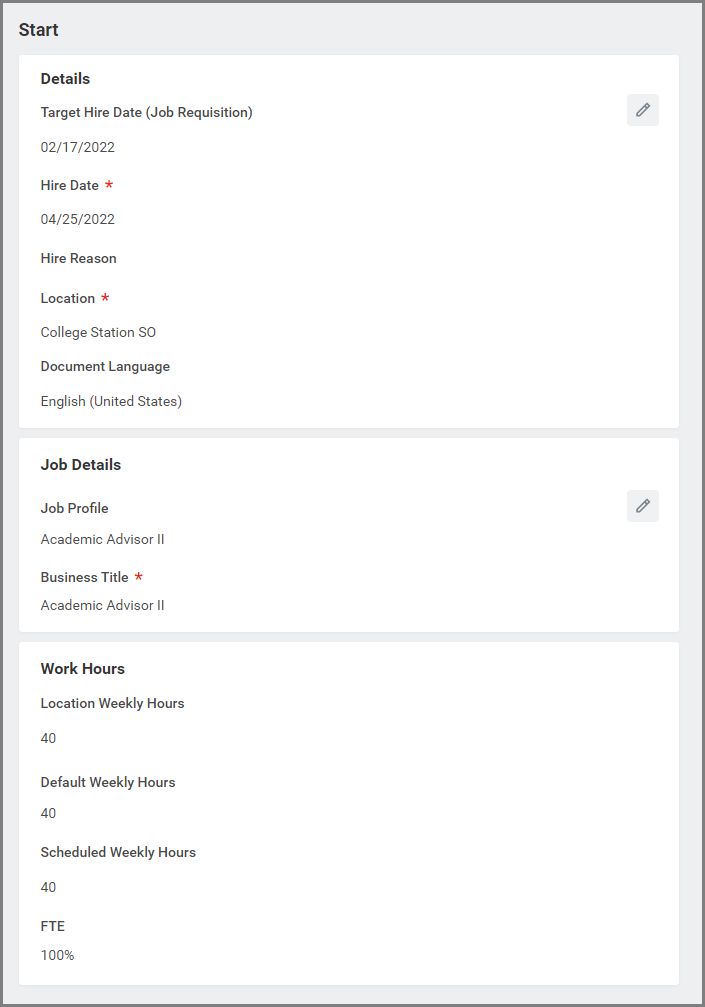Select the Target Hire Date value 02/17/2022
Screen dimensions: 705x1007
pyautogui.click(x=77, y=147)
